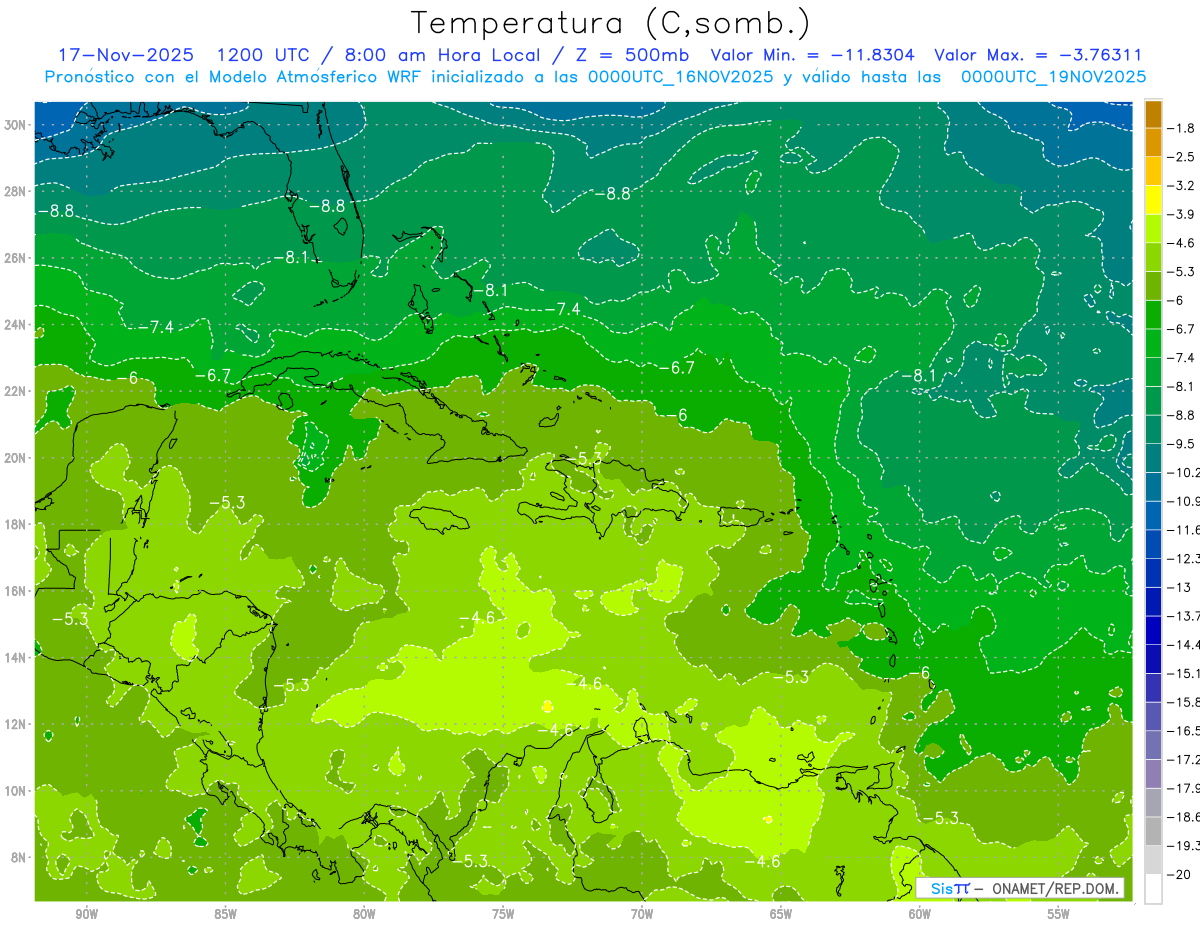
Task: Click the colorbar tick label "-11.6"
Action: pyautogui.click(x=1185, y=529)
